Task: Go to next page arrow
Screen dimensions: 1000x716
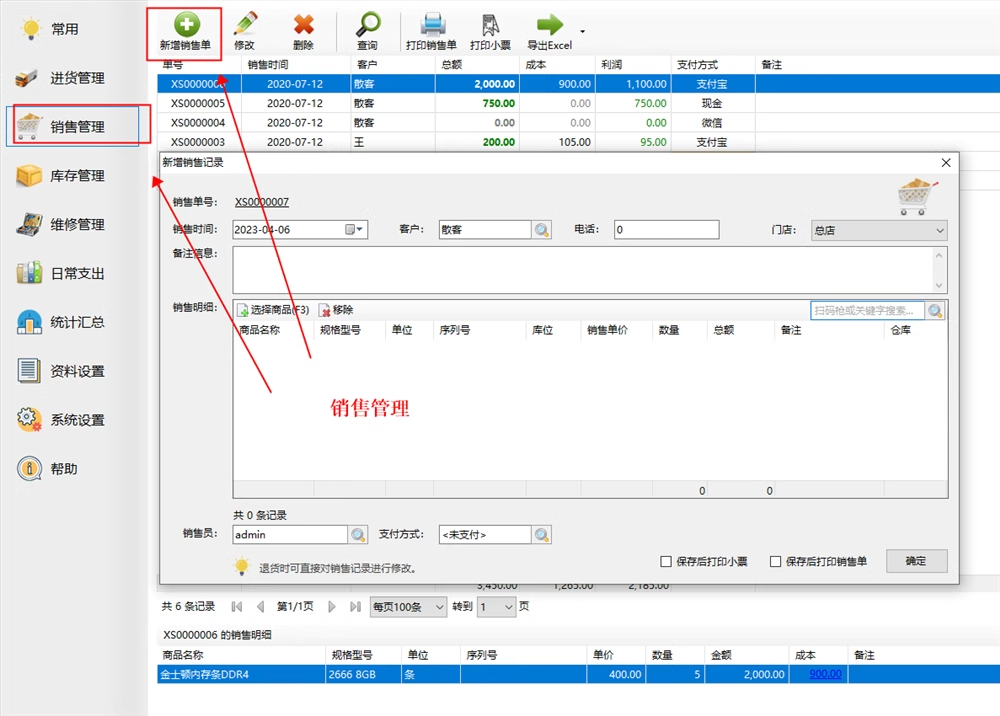Action: [332, 606]
